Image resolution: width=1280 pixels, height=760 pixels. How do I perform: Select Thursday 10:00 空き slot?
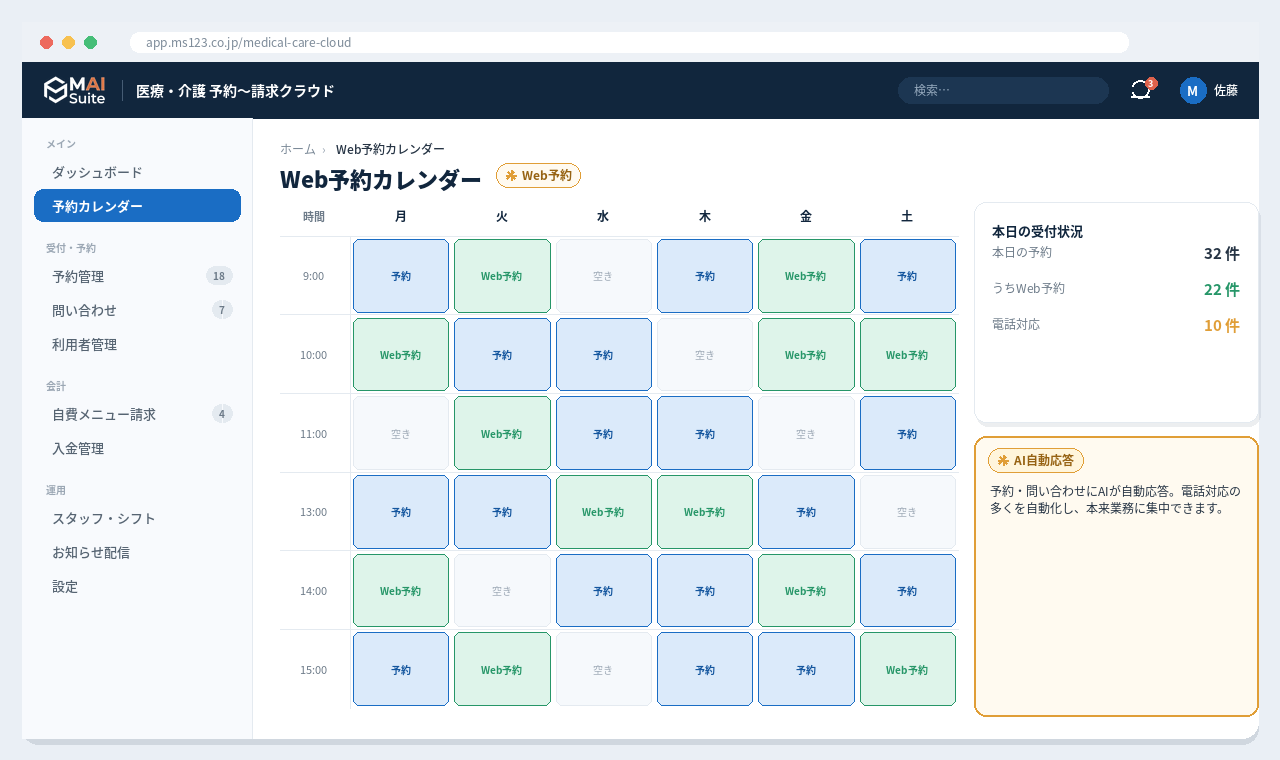pos(705,355)
